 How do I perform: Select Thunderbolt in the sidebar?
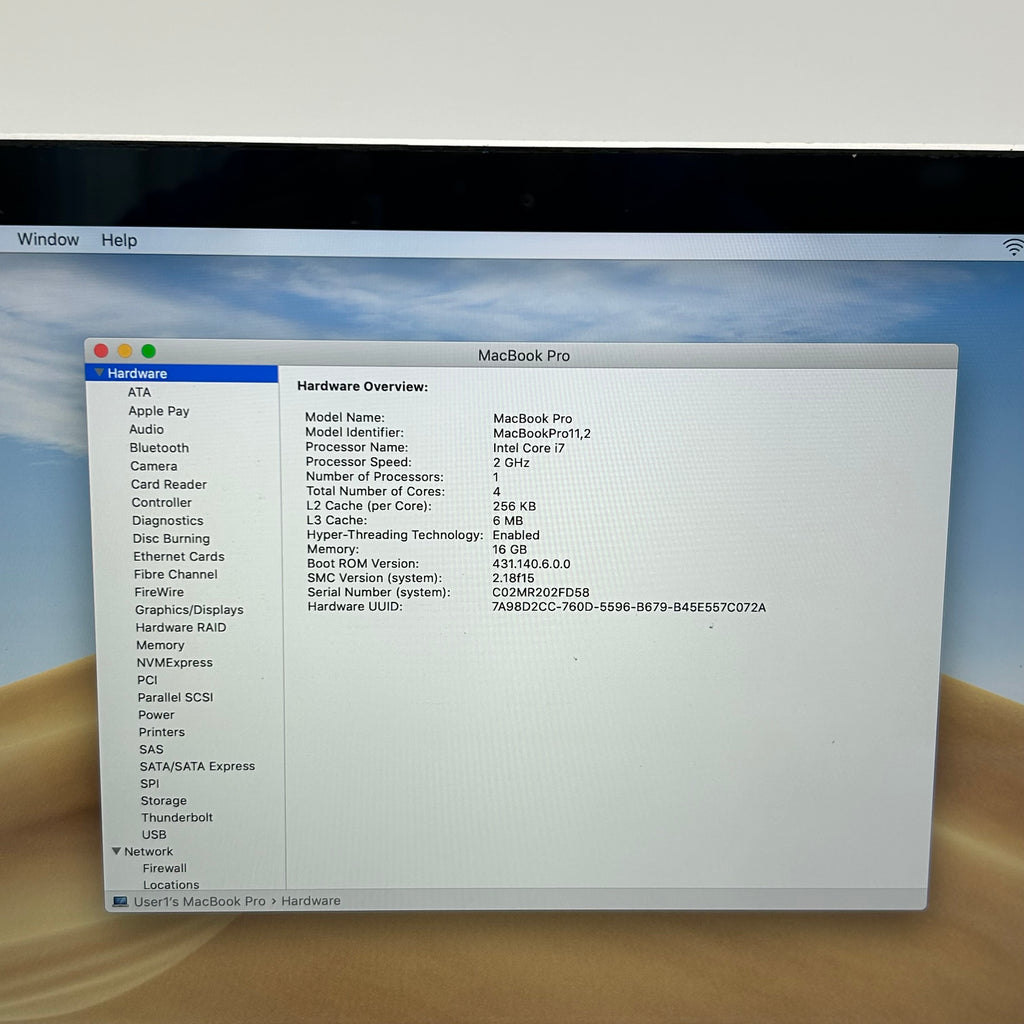pyautogui.click(x=177, y=817)
